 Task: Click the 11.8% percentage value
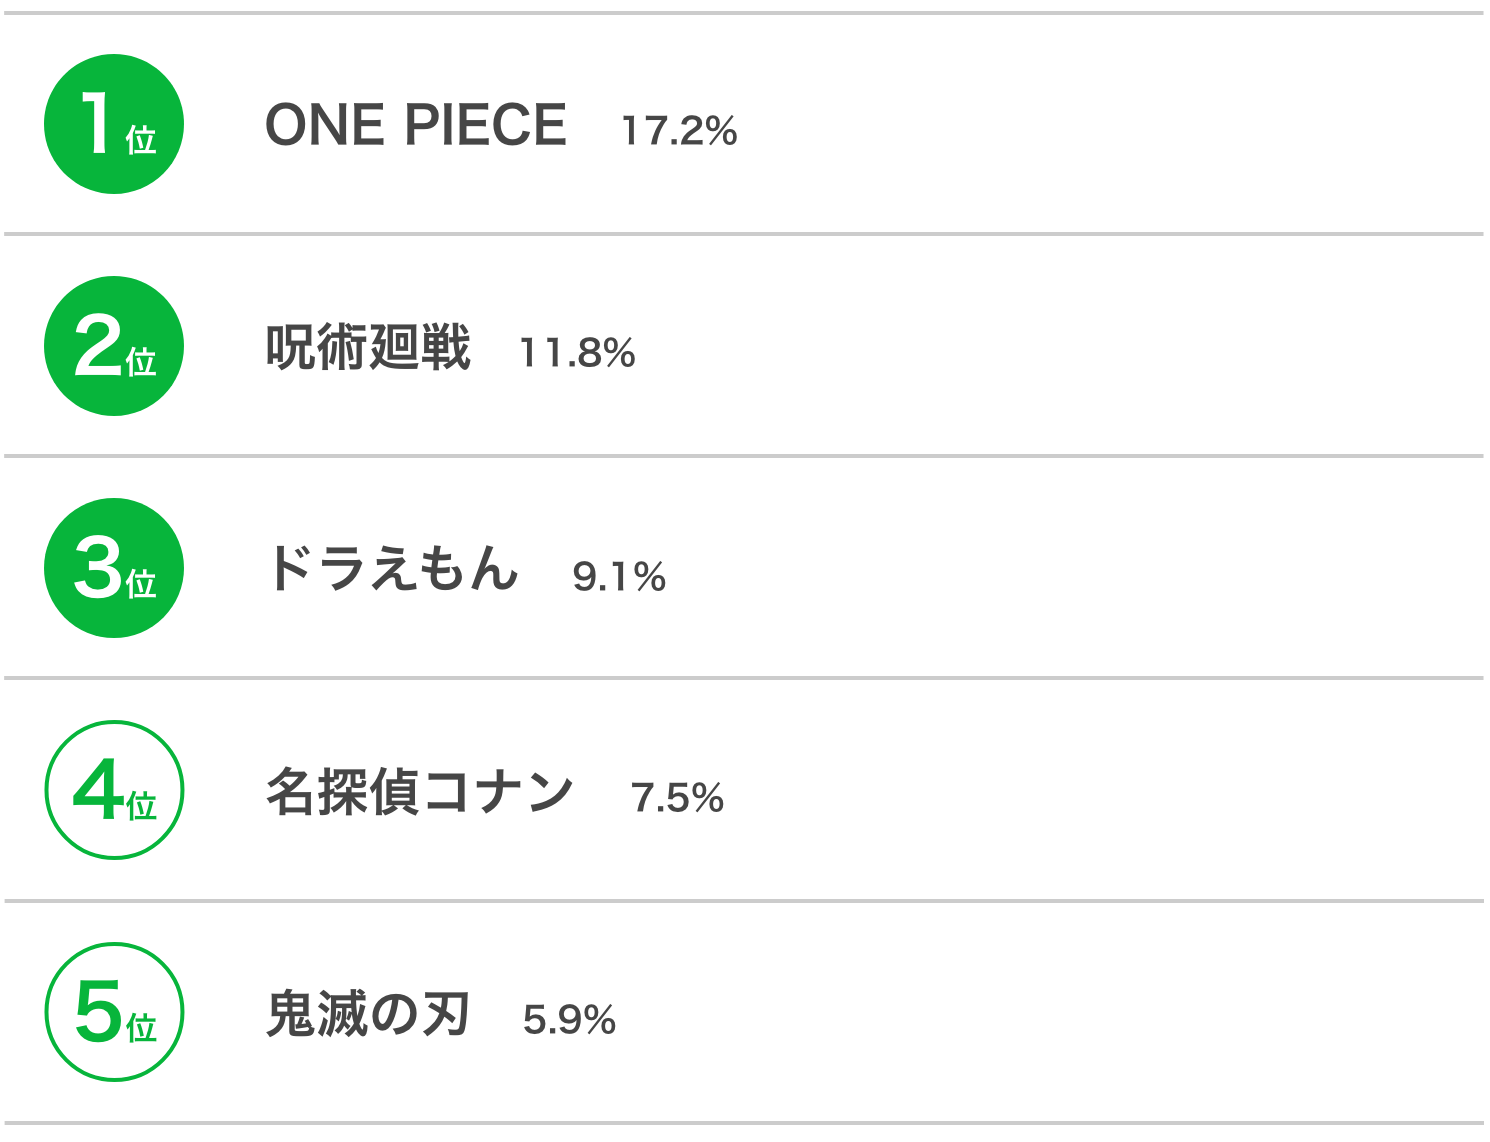pos(577,353)
